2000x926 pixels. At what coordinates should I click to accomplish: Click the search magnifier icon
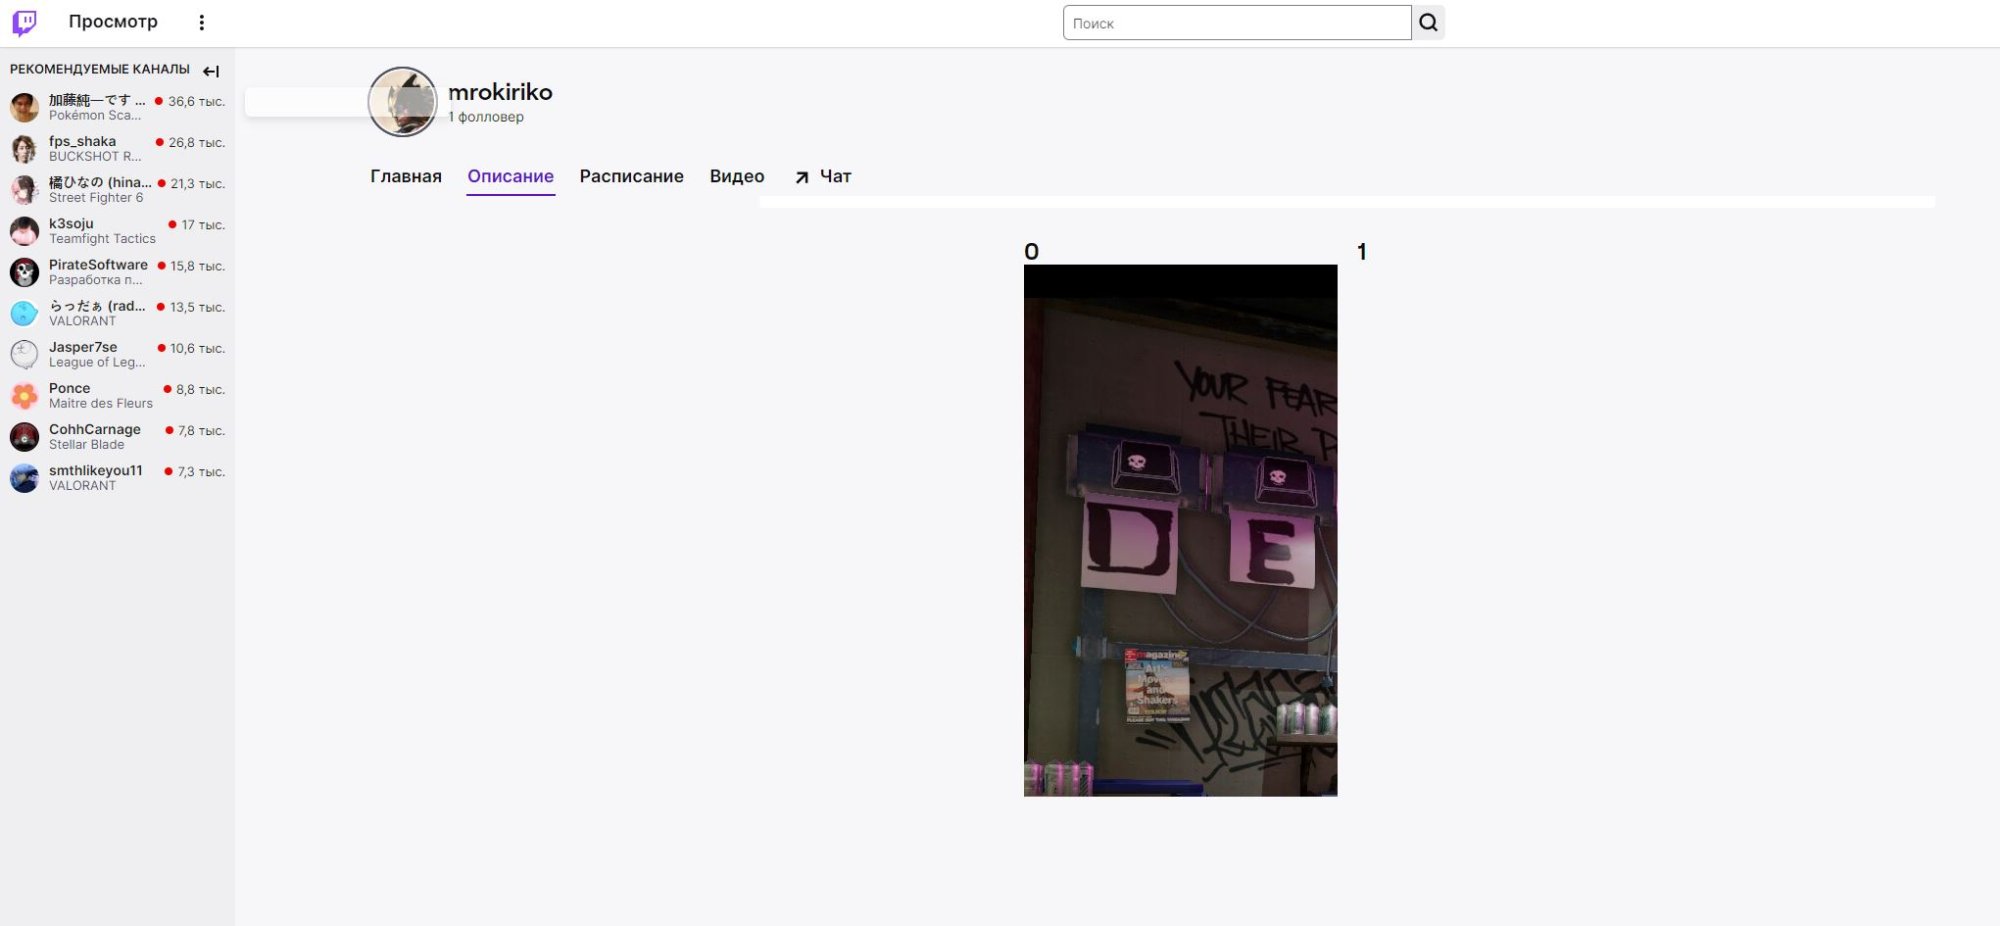click(x=1428, y=22)
